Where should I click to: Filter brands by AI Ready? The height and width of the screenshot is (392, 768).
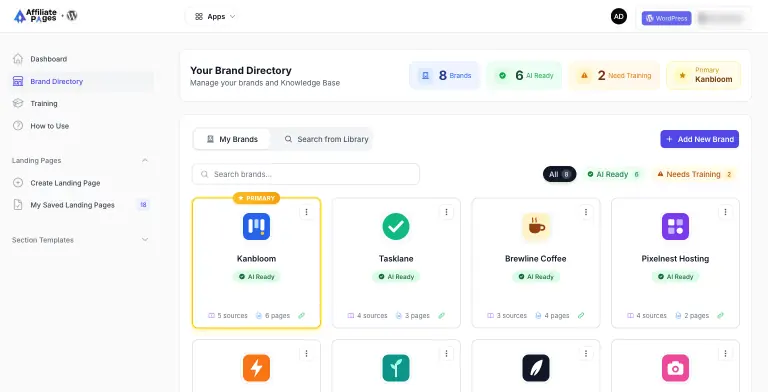point(613,174)
